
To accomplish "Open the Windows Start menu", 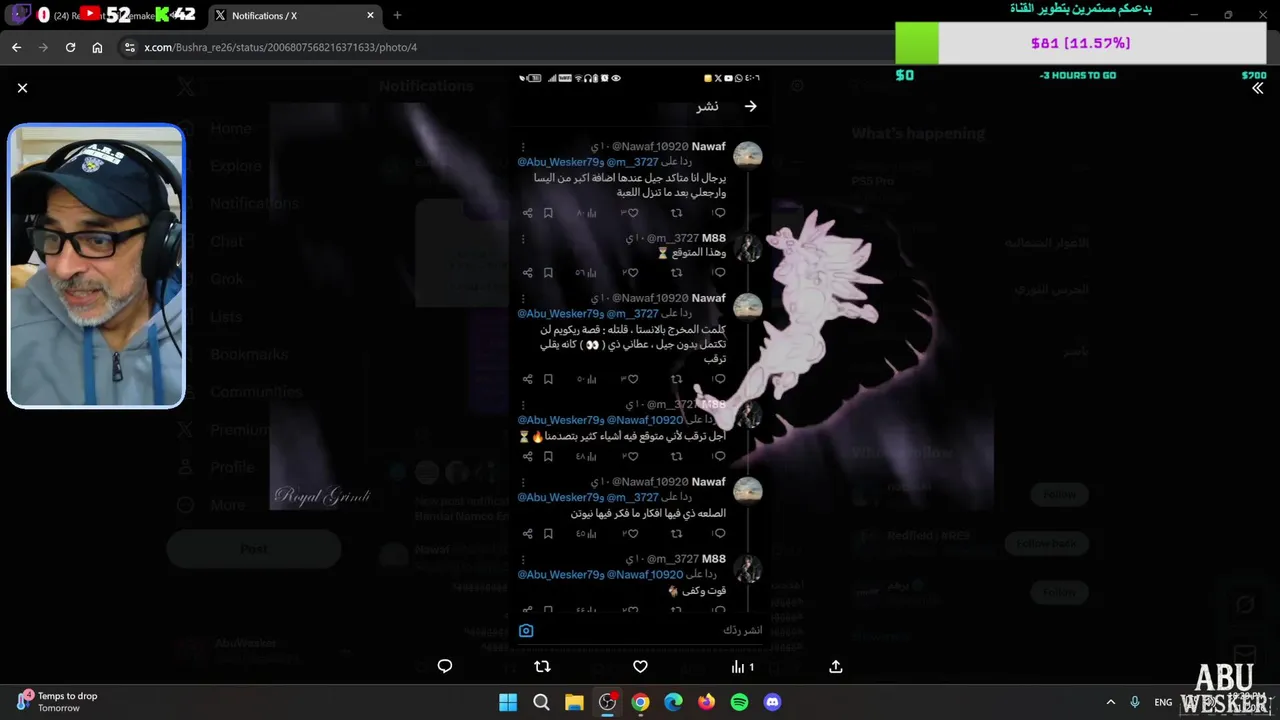I will [508, 702].
